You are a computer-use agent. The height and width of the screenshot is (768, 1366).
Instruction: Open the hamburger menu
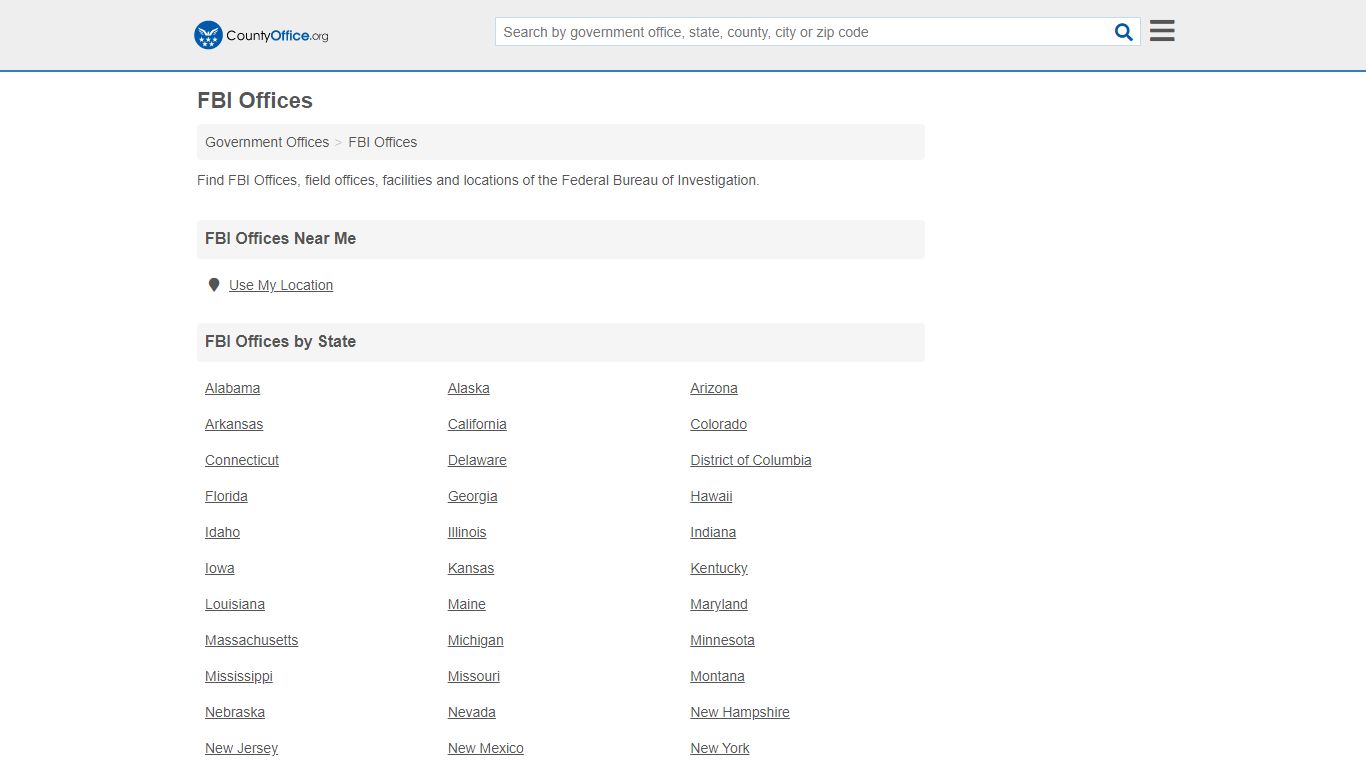(x=1162, y=31)
